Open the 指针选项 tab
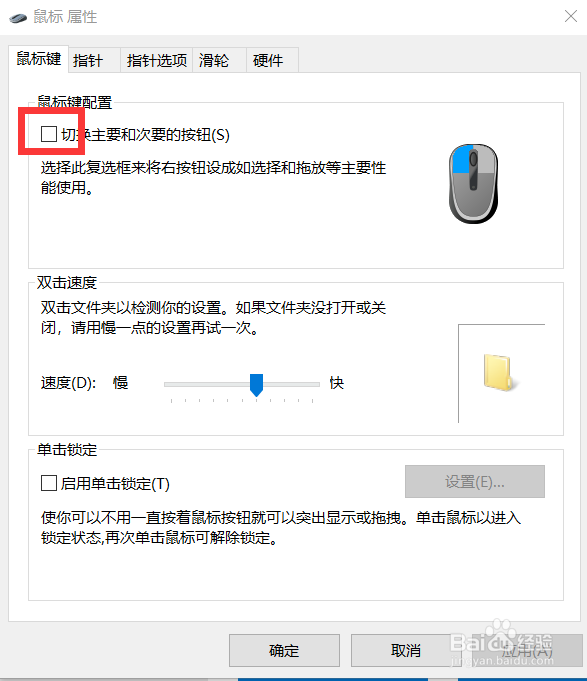This screenshot has width=587, height=681. tap(156, 60)
